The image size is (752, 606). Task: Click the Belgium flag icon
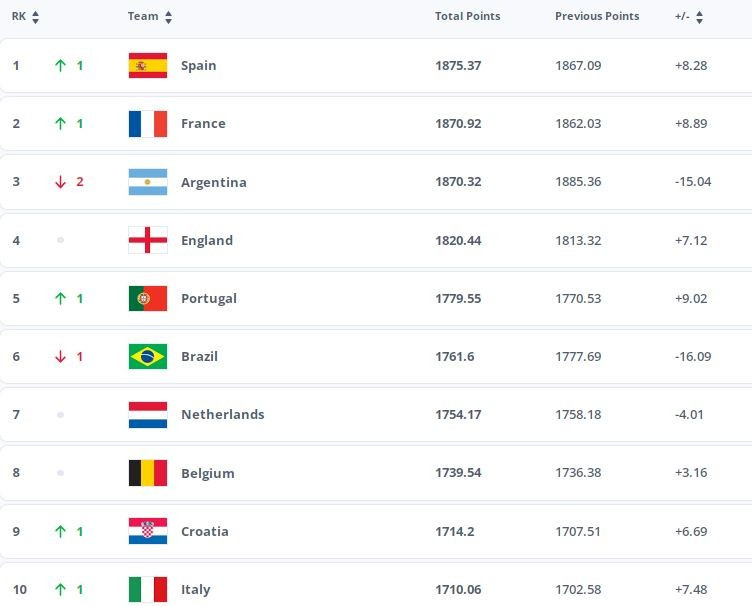click(148, 473)
